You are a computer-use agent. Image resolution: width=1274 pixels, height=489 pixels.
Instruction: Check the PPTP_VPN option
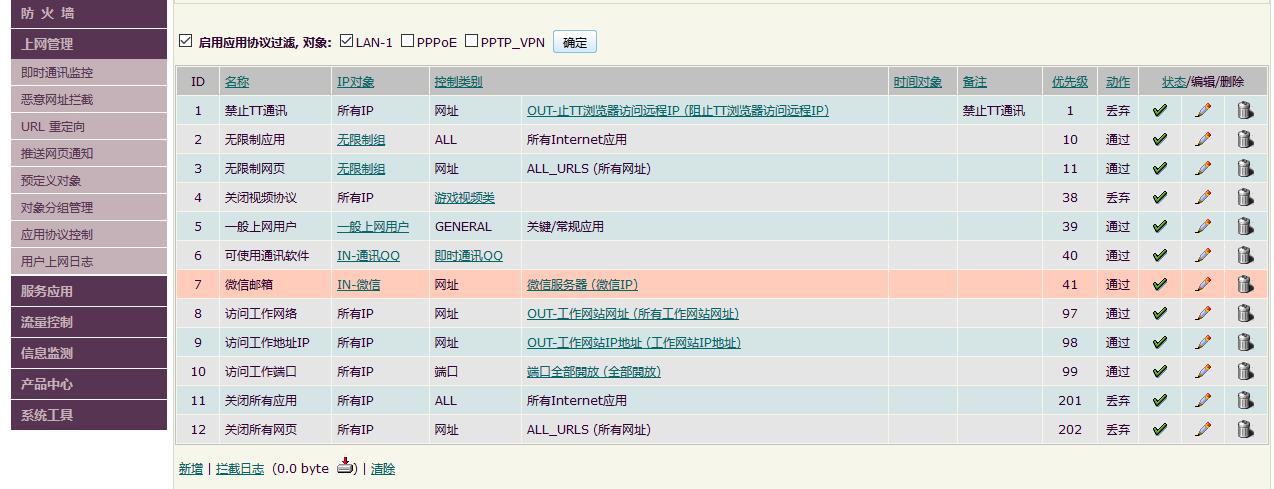click(472, 41)
